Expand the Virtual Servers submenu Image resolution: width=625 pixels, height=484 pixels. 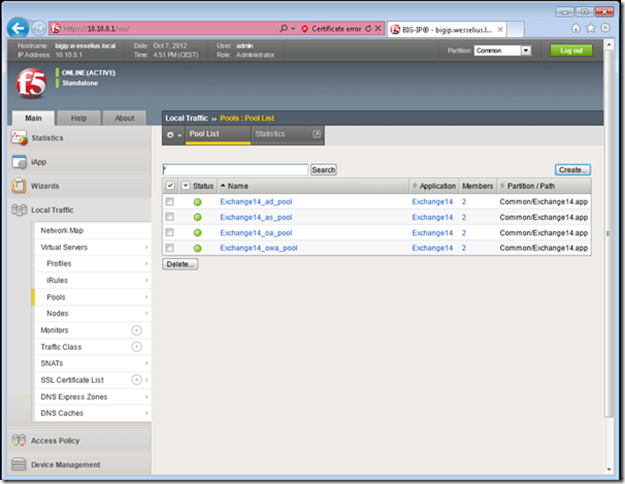[x=146, y=247]
